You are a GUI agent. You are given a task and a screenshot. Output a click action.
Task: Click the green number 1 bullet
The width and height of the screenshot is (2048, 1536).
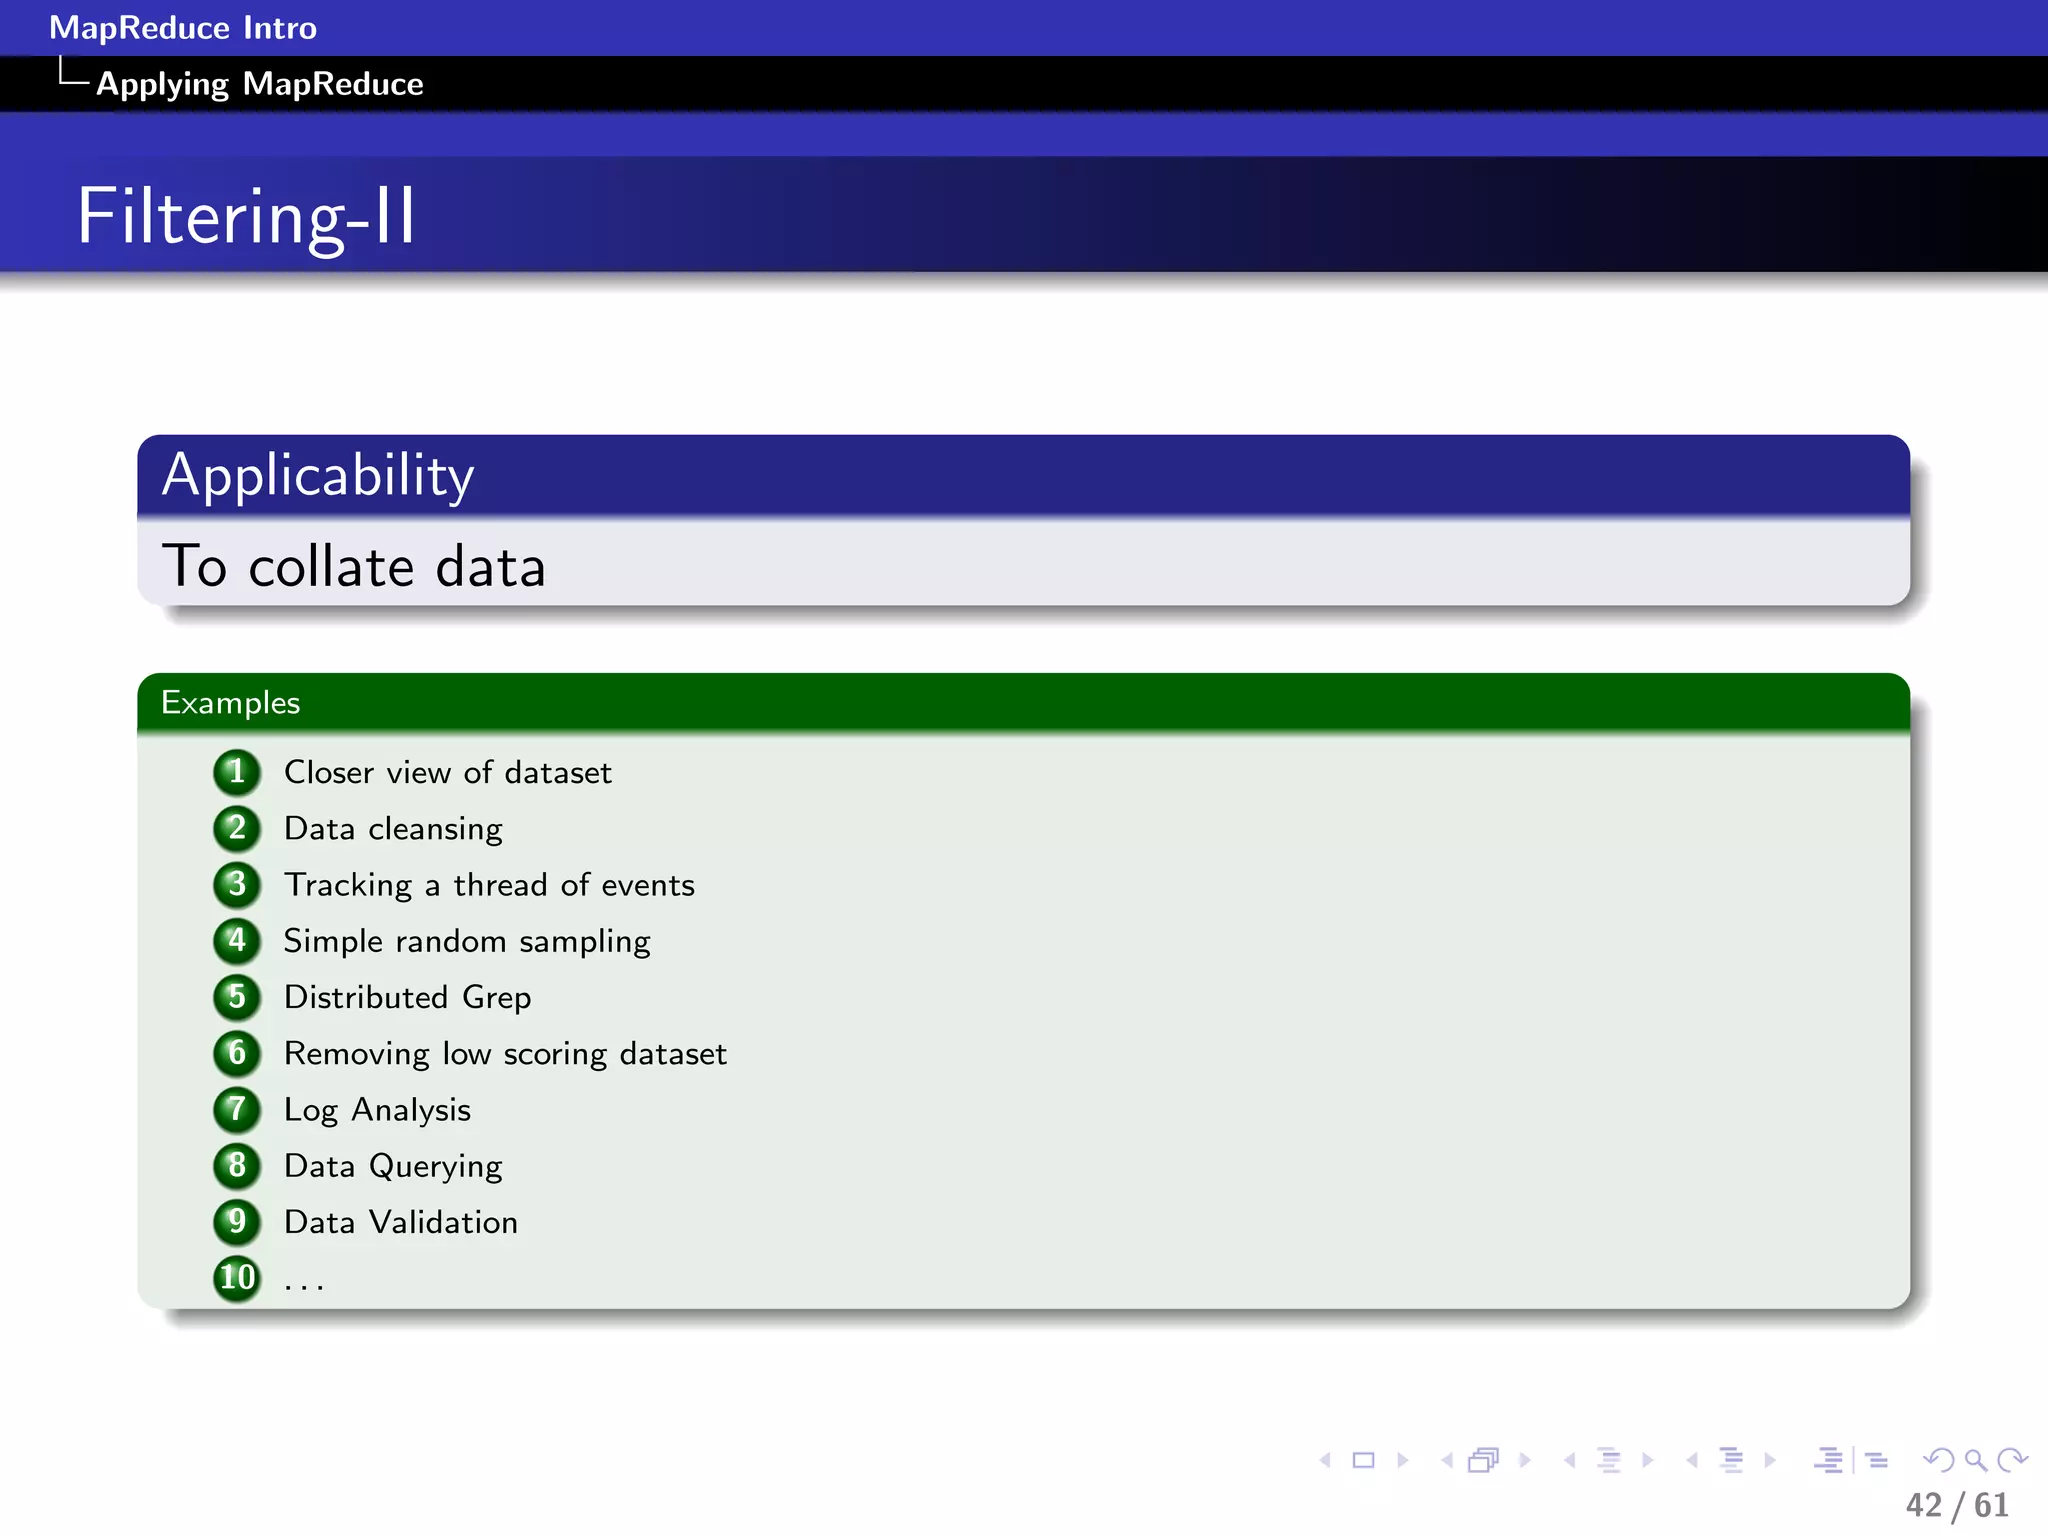(237, 772)
